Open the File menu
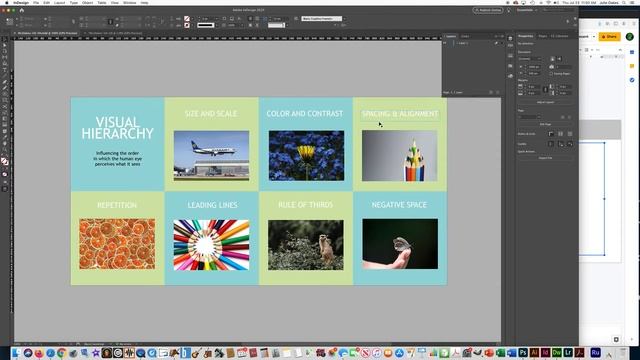This screenshot has height=360, width=640. click(x=36, y=3)
